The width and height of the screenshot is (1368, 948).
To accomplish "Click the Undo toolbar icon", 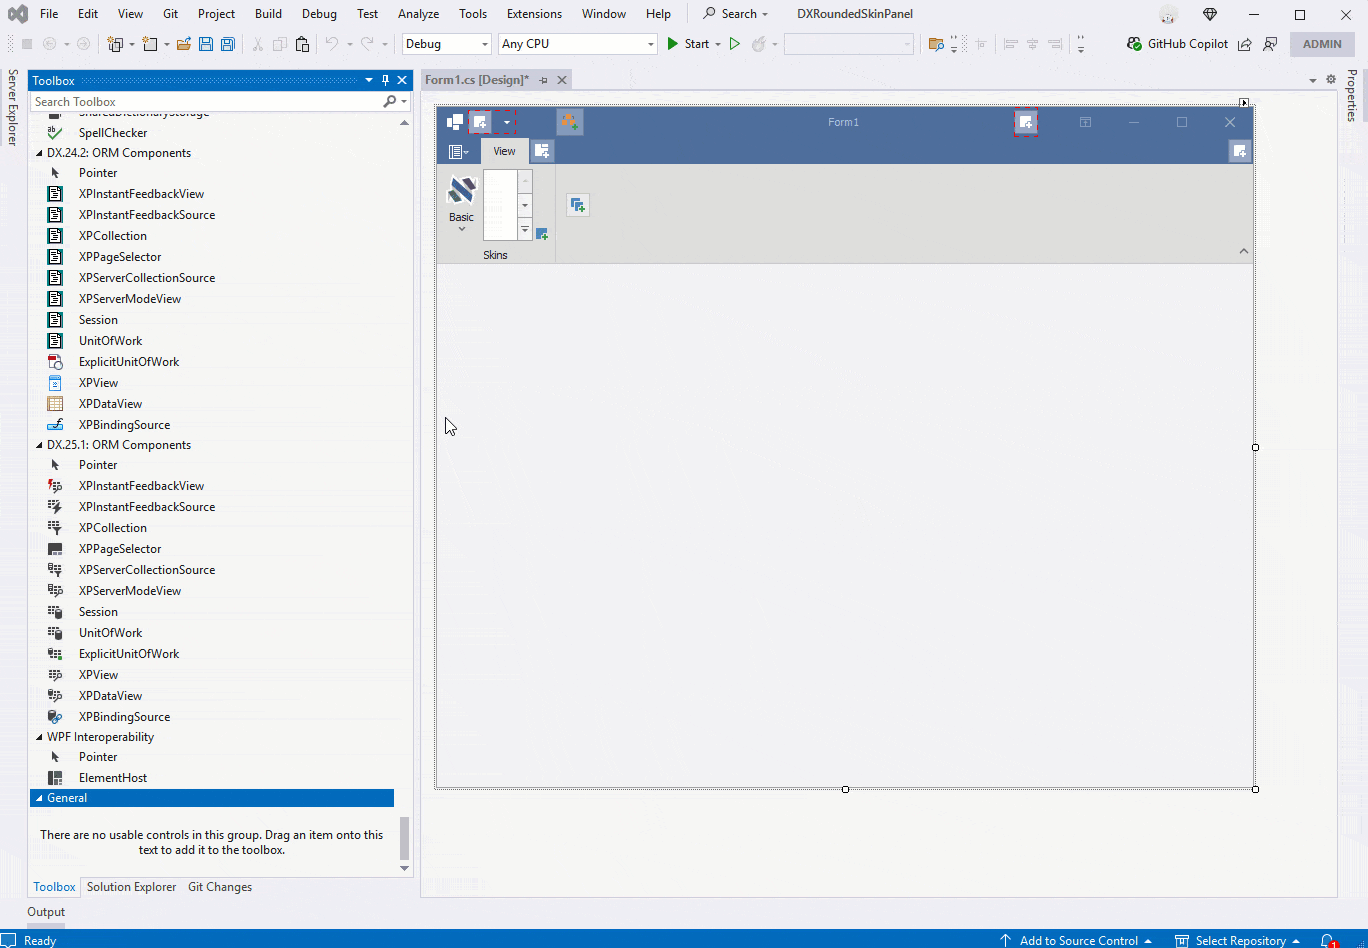I will 330,43.
